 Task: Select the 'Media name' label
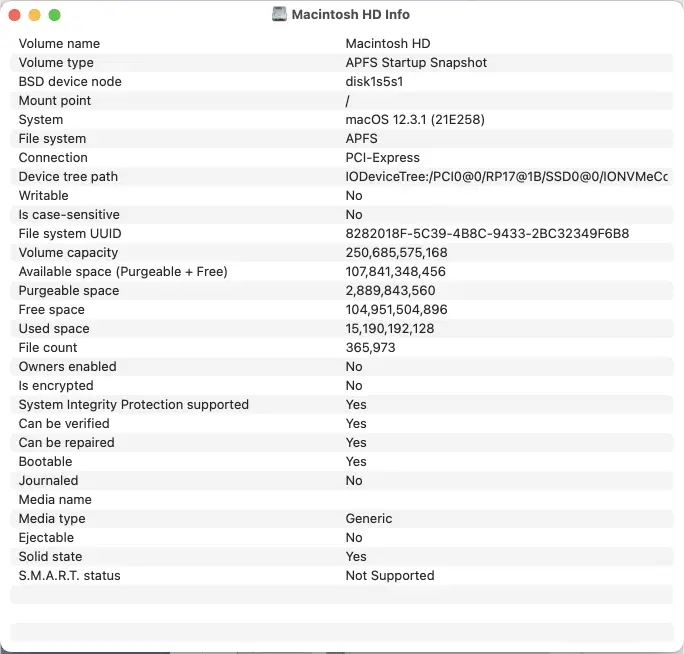pyautogui.click(x=55, y=500)
